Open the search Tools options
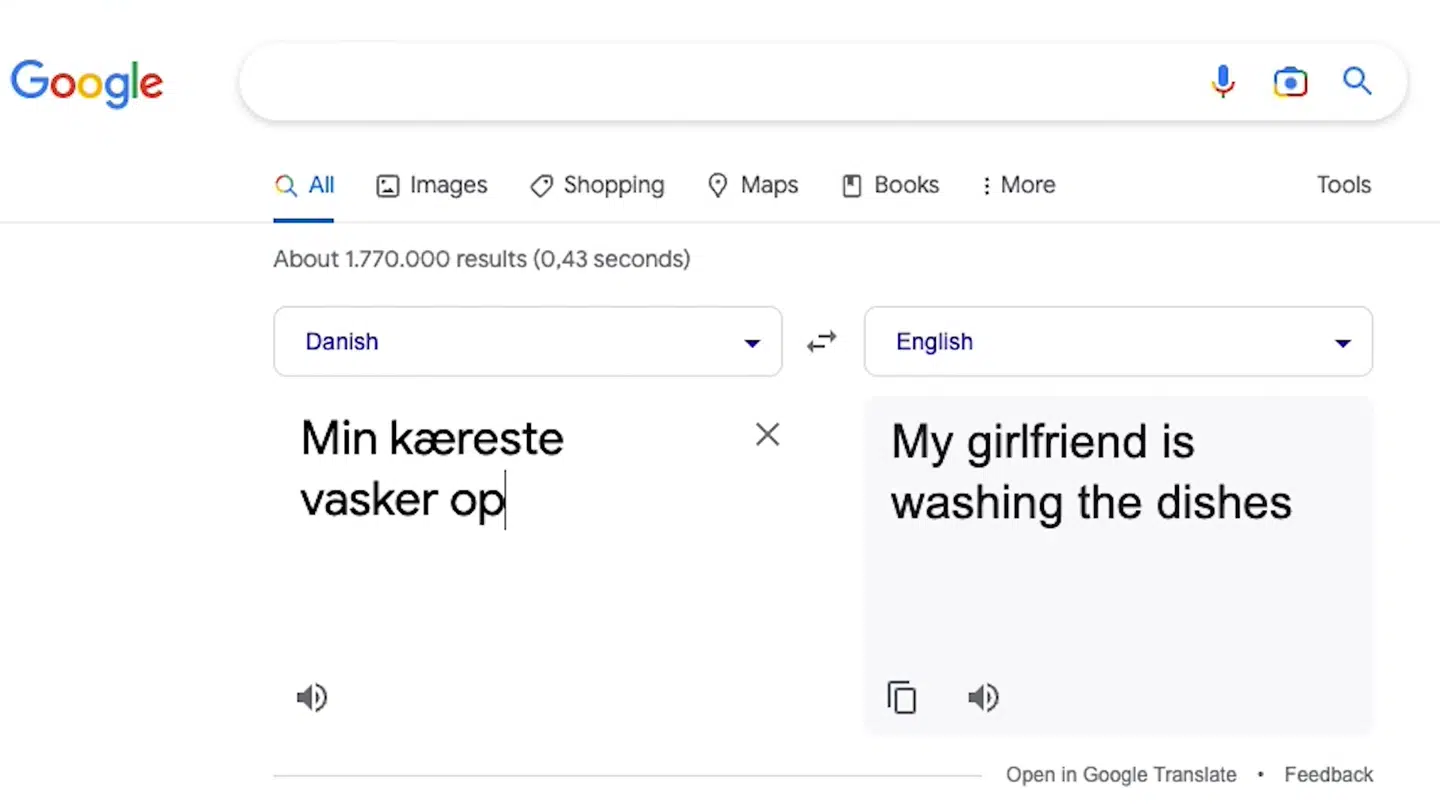1440x810 pixels. [x=1343, y=185]
